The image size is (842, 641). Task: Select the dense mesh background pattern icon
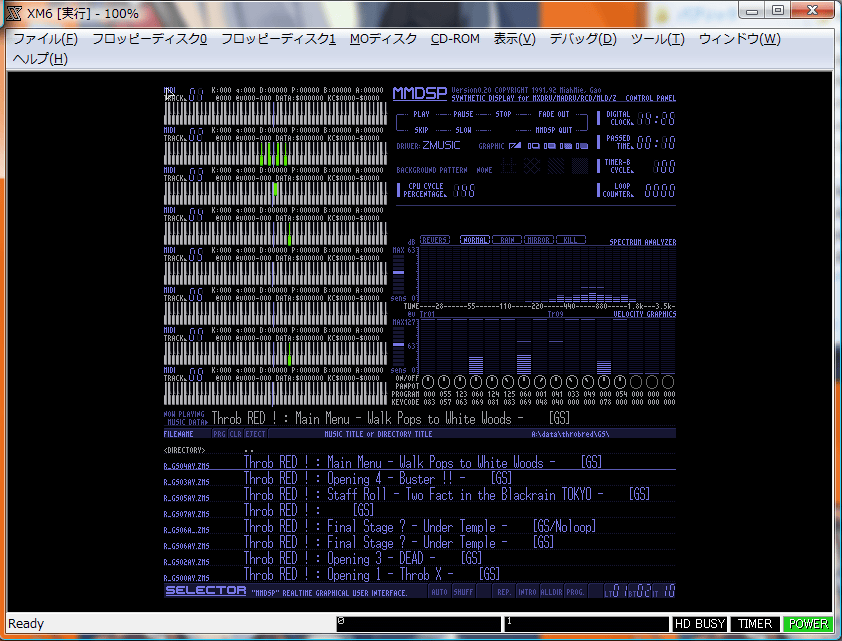pyautogui.click(x=580, y=168)
